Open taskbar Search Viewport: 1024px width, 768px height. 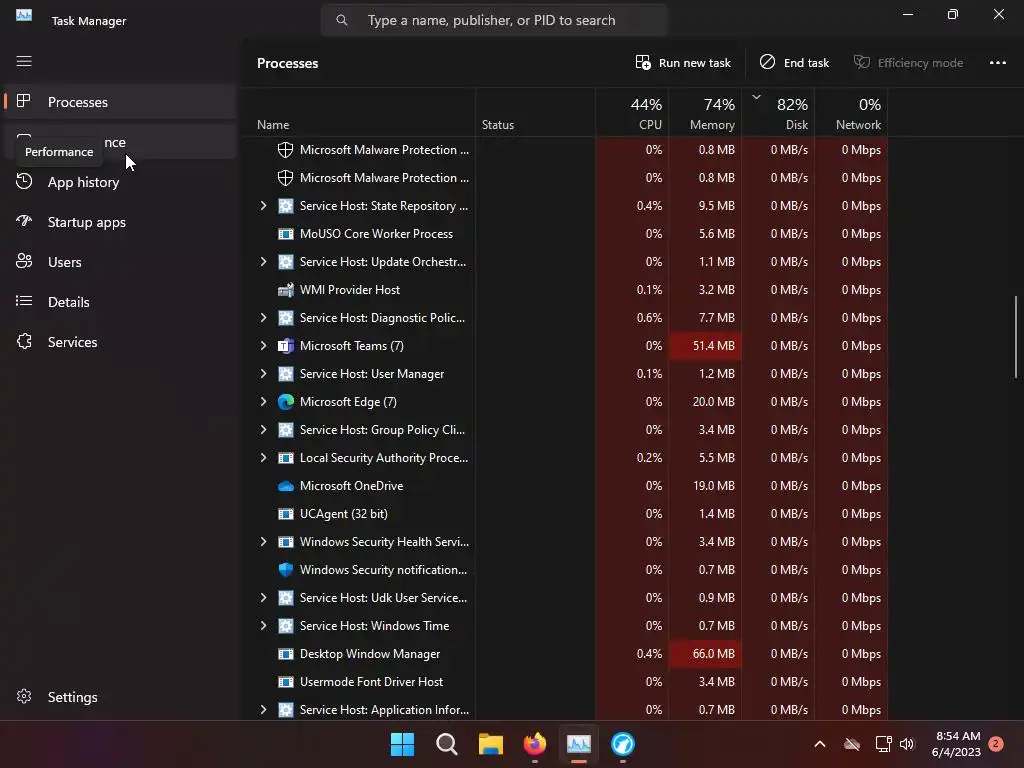click(447, 744)
